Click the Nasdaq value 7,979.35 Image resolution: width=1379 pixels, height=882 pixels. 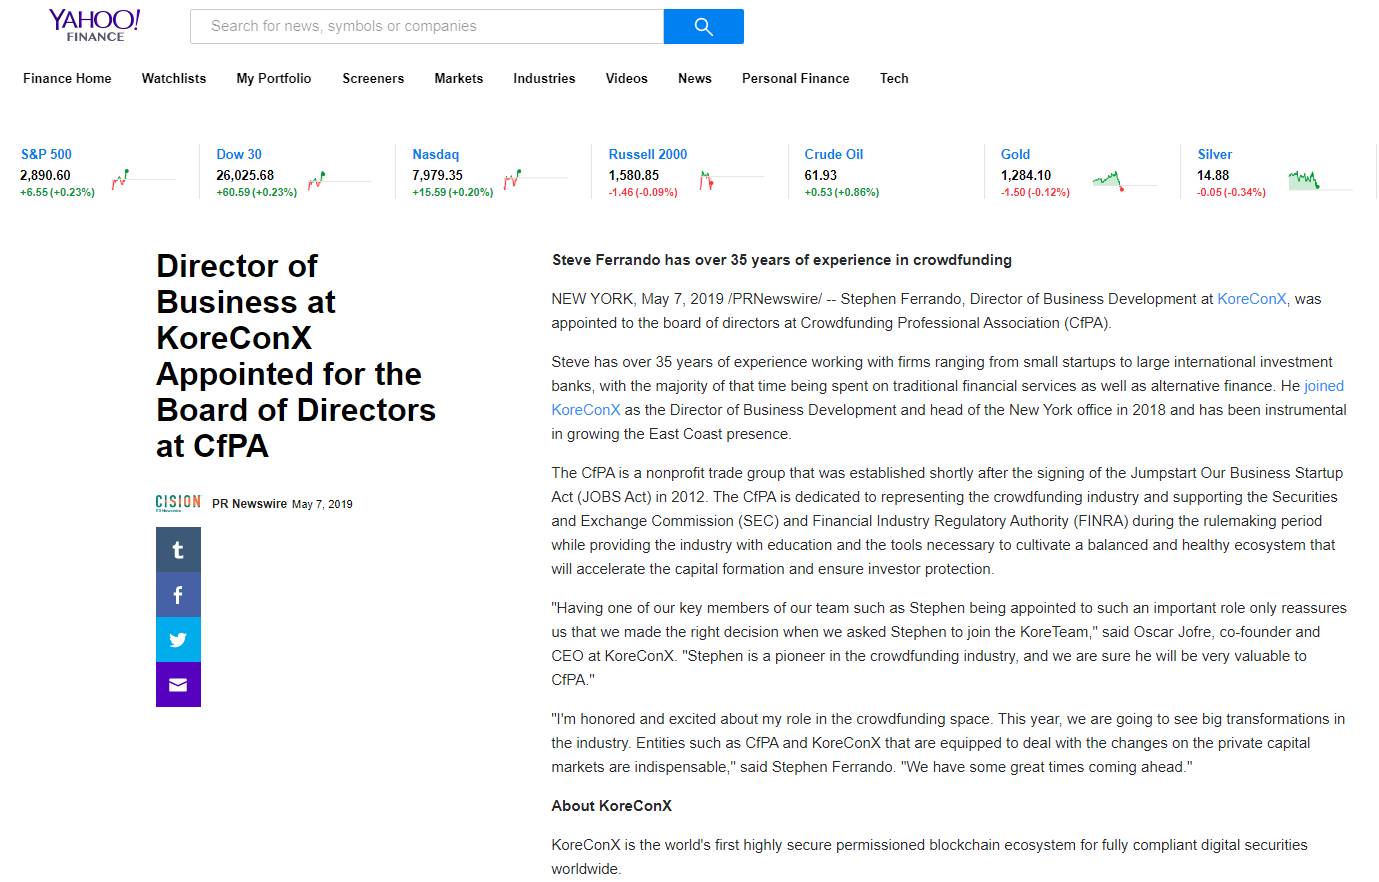437,175
